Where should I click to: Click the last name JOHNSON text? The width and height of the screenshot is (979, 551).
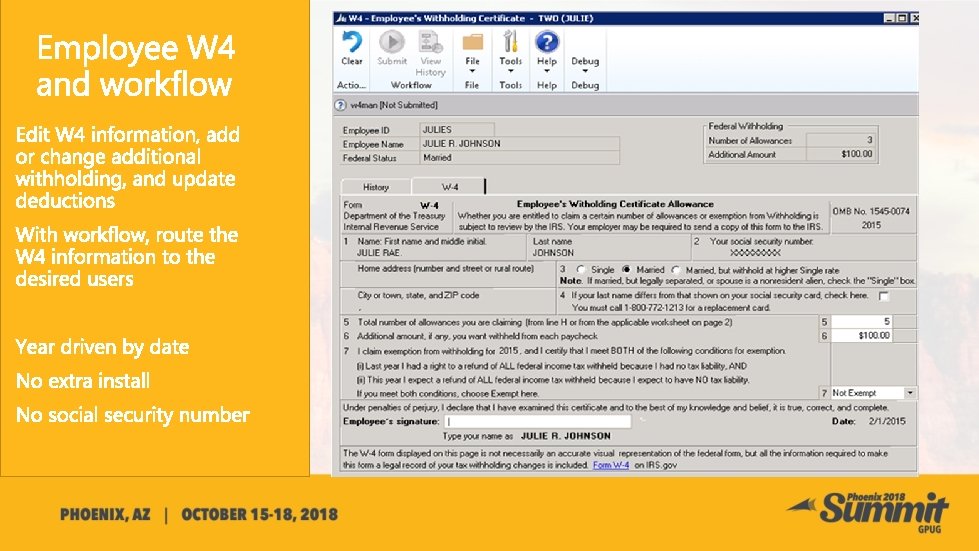pos(553,253)
